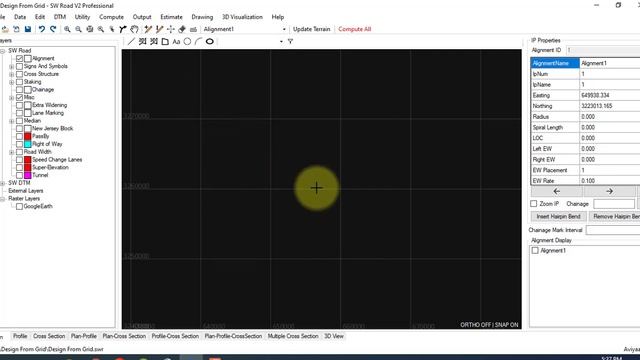Click the Chainage Mark Interval input field
The width and height of the screenshot is (640, 360).
613,230
